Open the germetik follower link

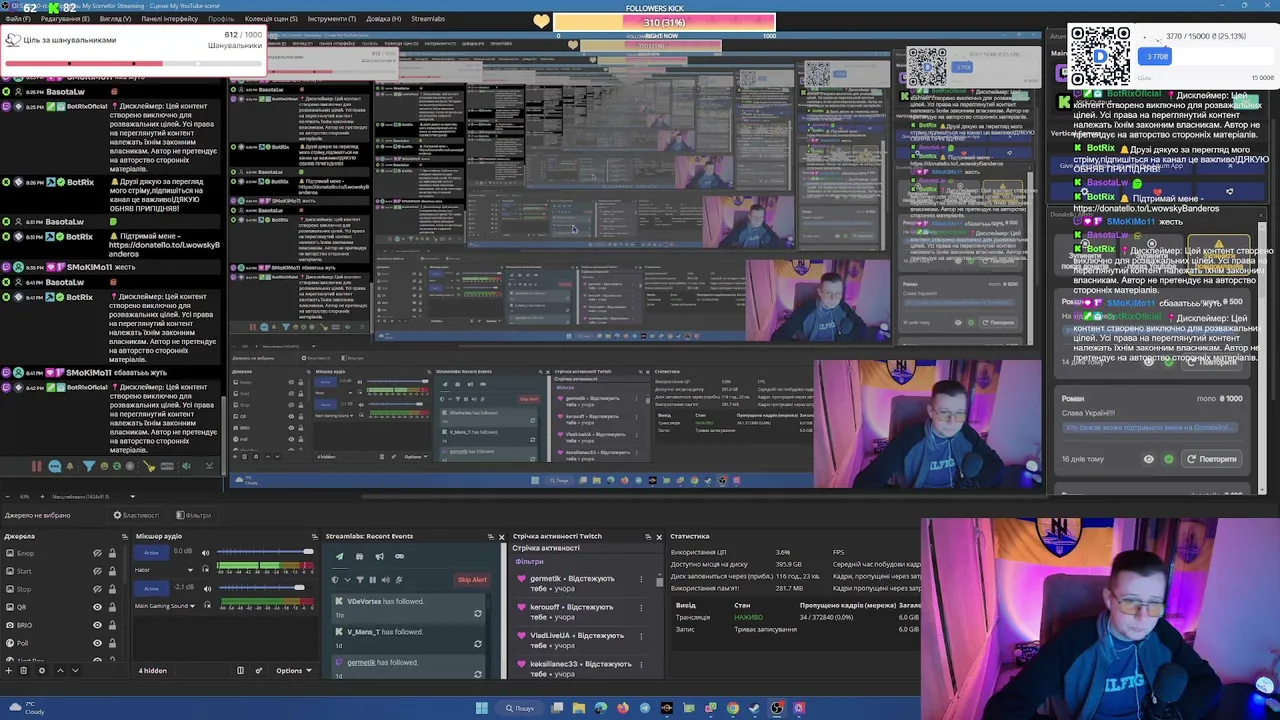tap(361, 662)
